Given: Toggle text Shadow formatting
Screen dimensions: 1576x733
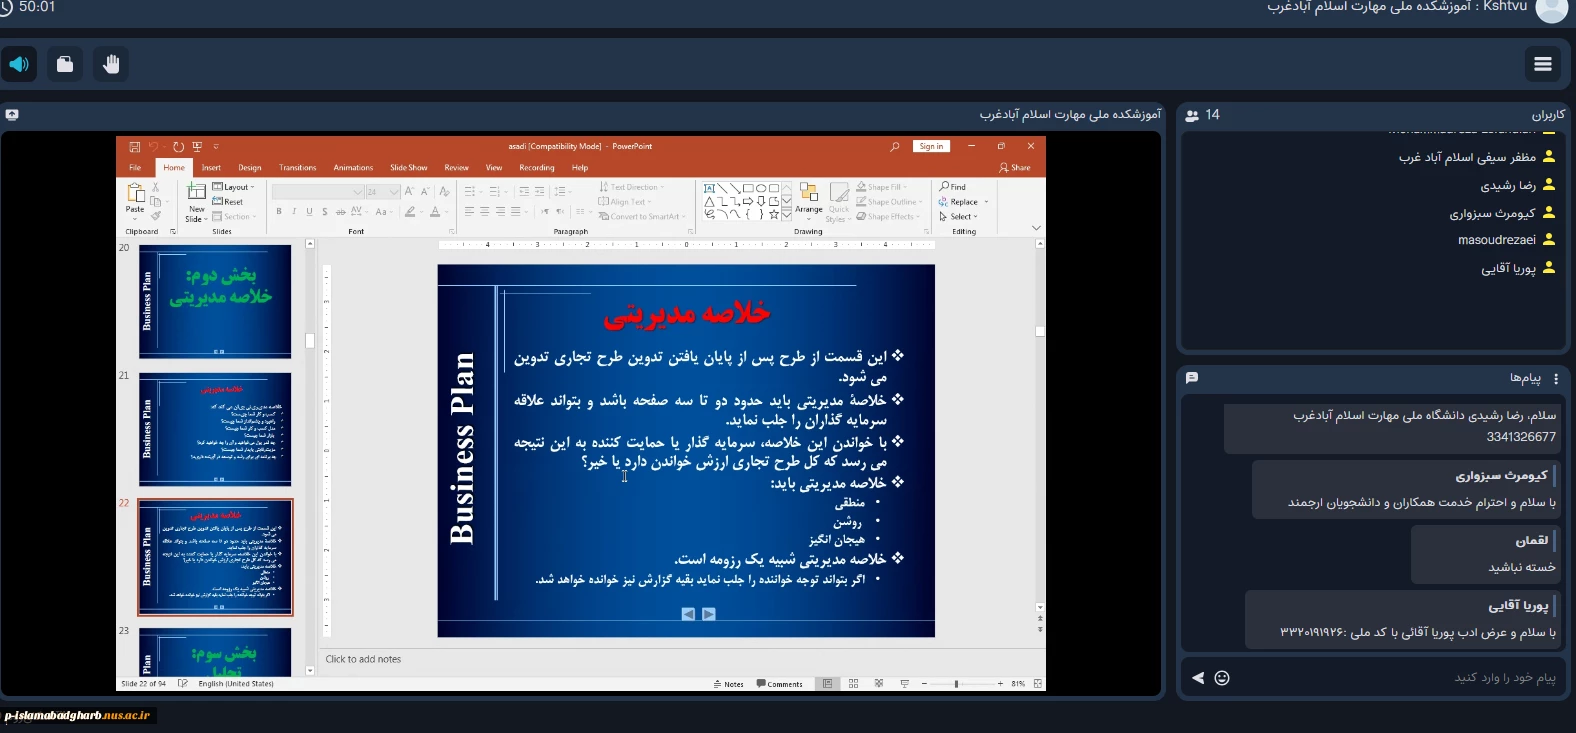Looking at the screenshot, I should point(325,212).
